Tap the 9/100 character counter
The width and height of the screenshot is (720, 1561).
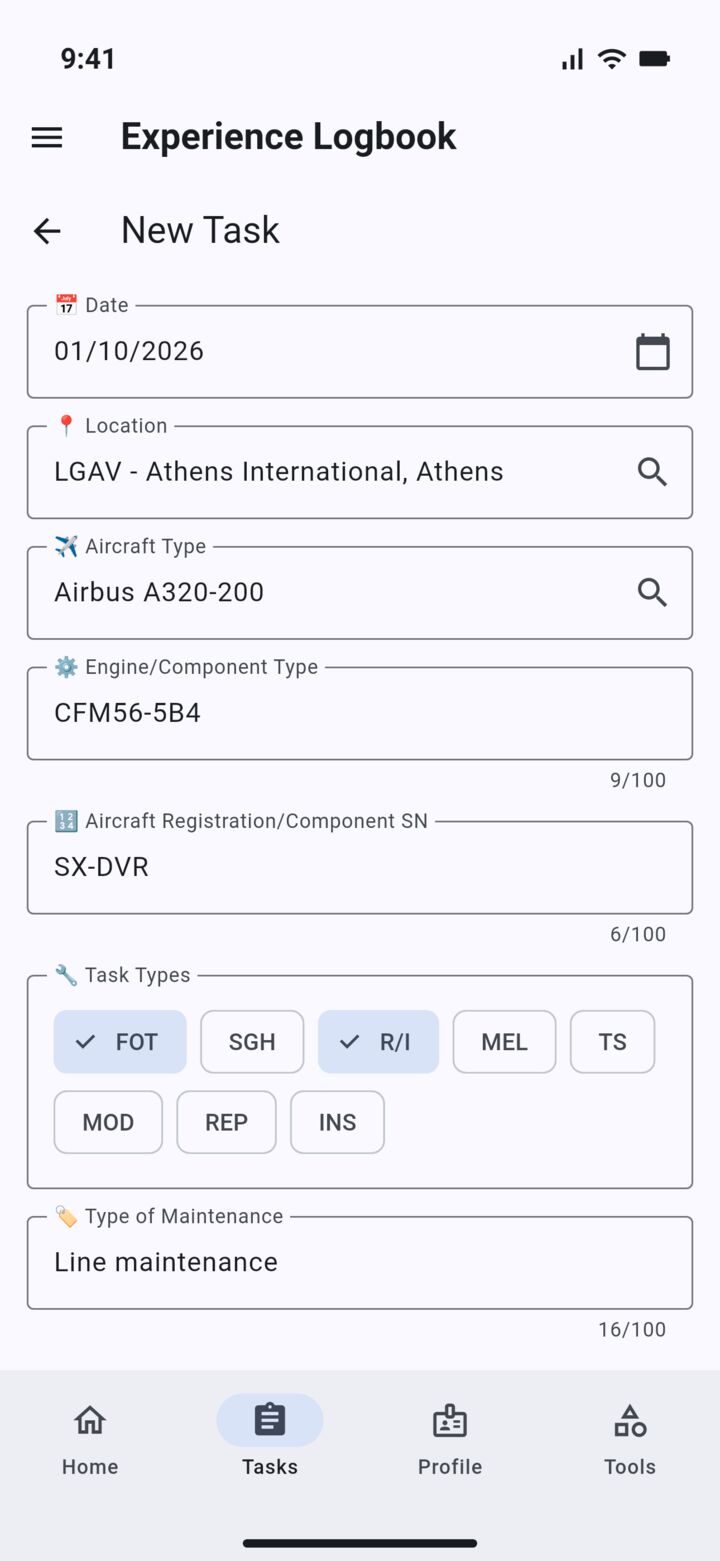tap(638, 780)
